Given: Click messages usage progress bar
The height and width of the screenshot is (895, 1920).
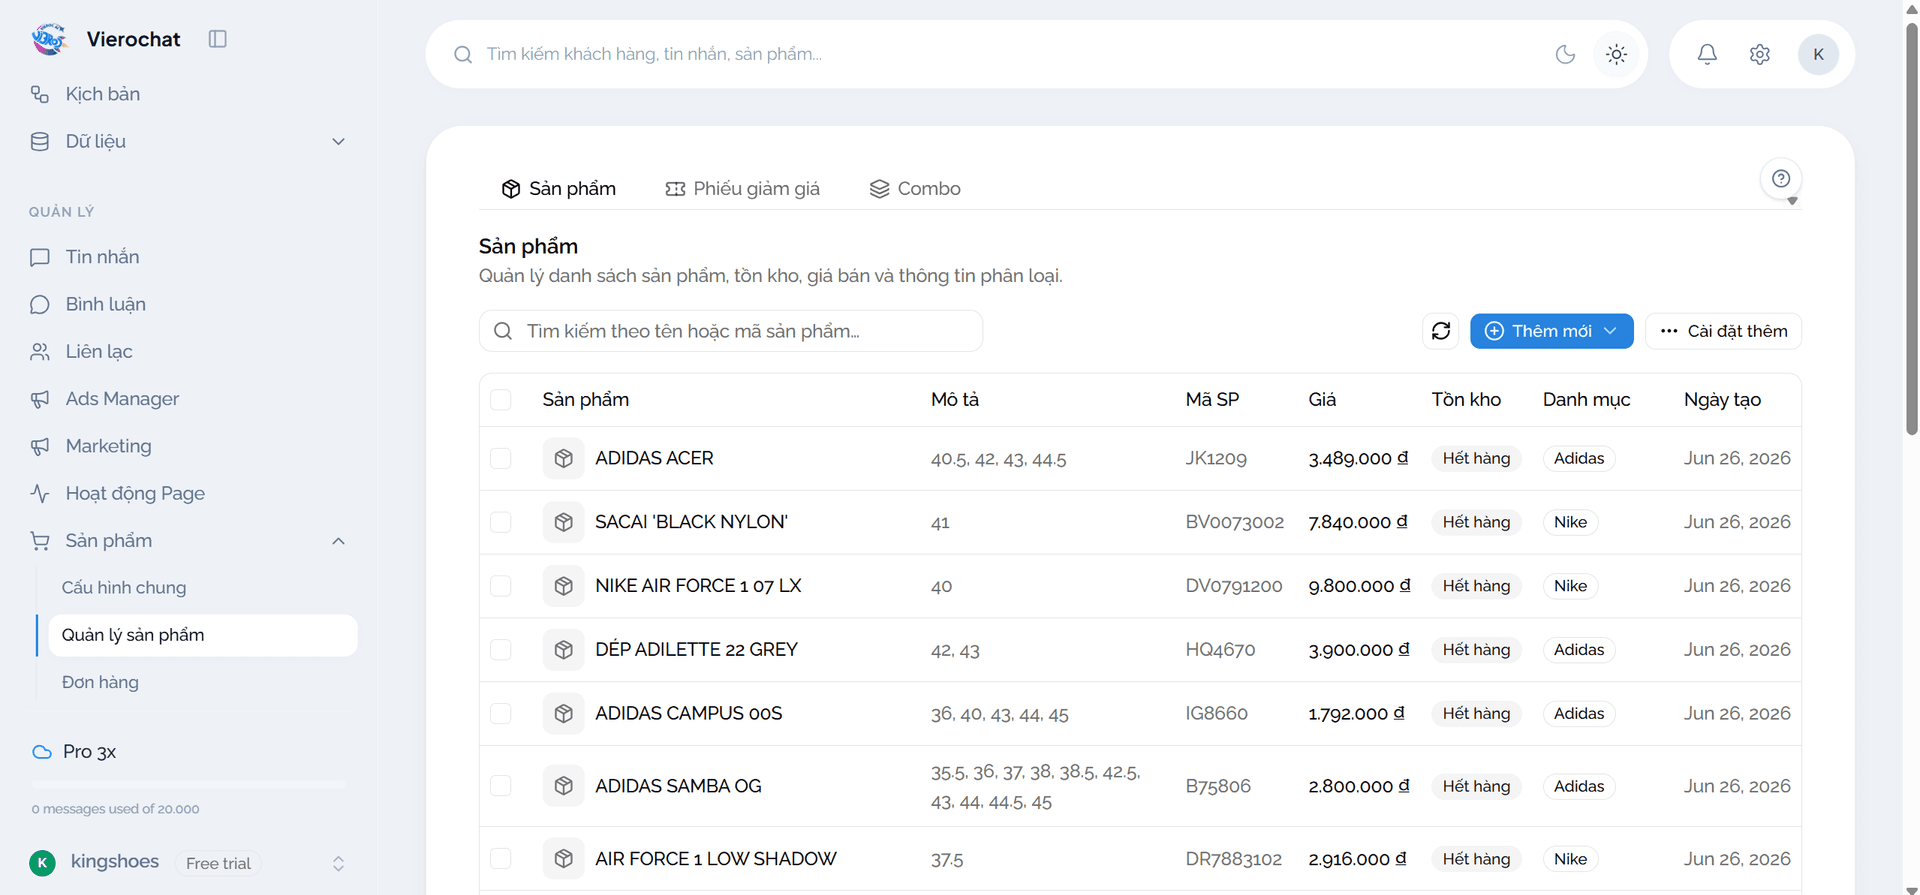Looking at the screenshot, I should tap(189, 785).
